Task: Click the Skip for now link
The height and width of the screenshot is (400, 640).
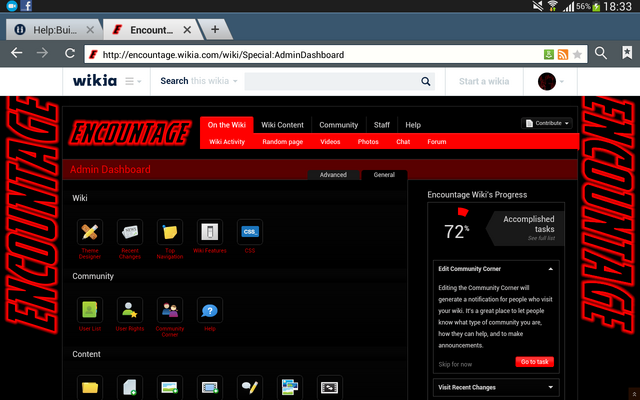Action: point(455,364)
